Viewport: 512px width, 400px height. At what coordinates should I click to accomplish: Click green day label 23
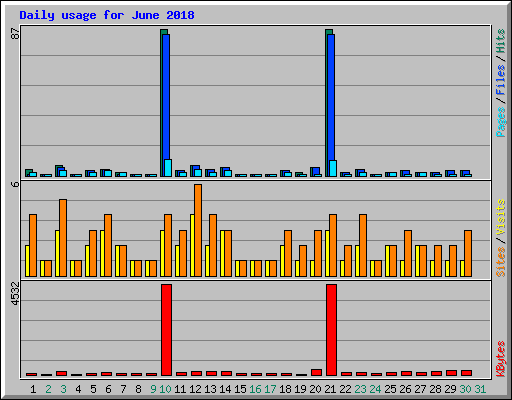click(x=360, y=389)
